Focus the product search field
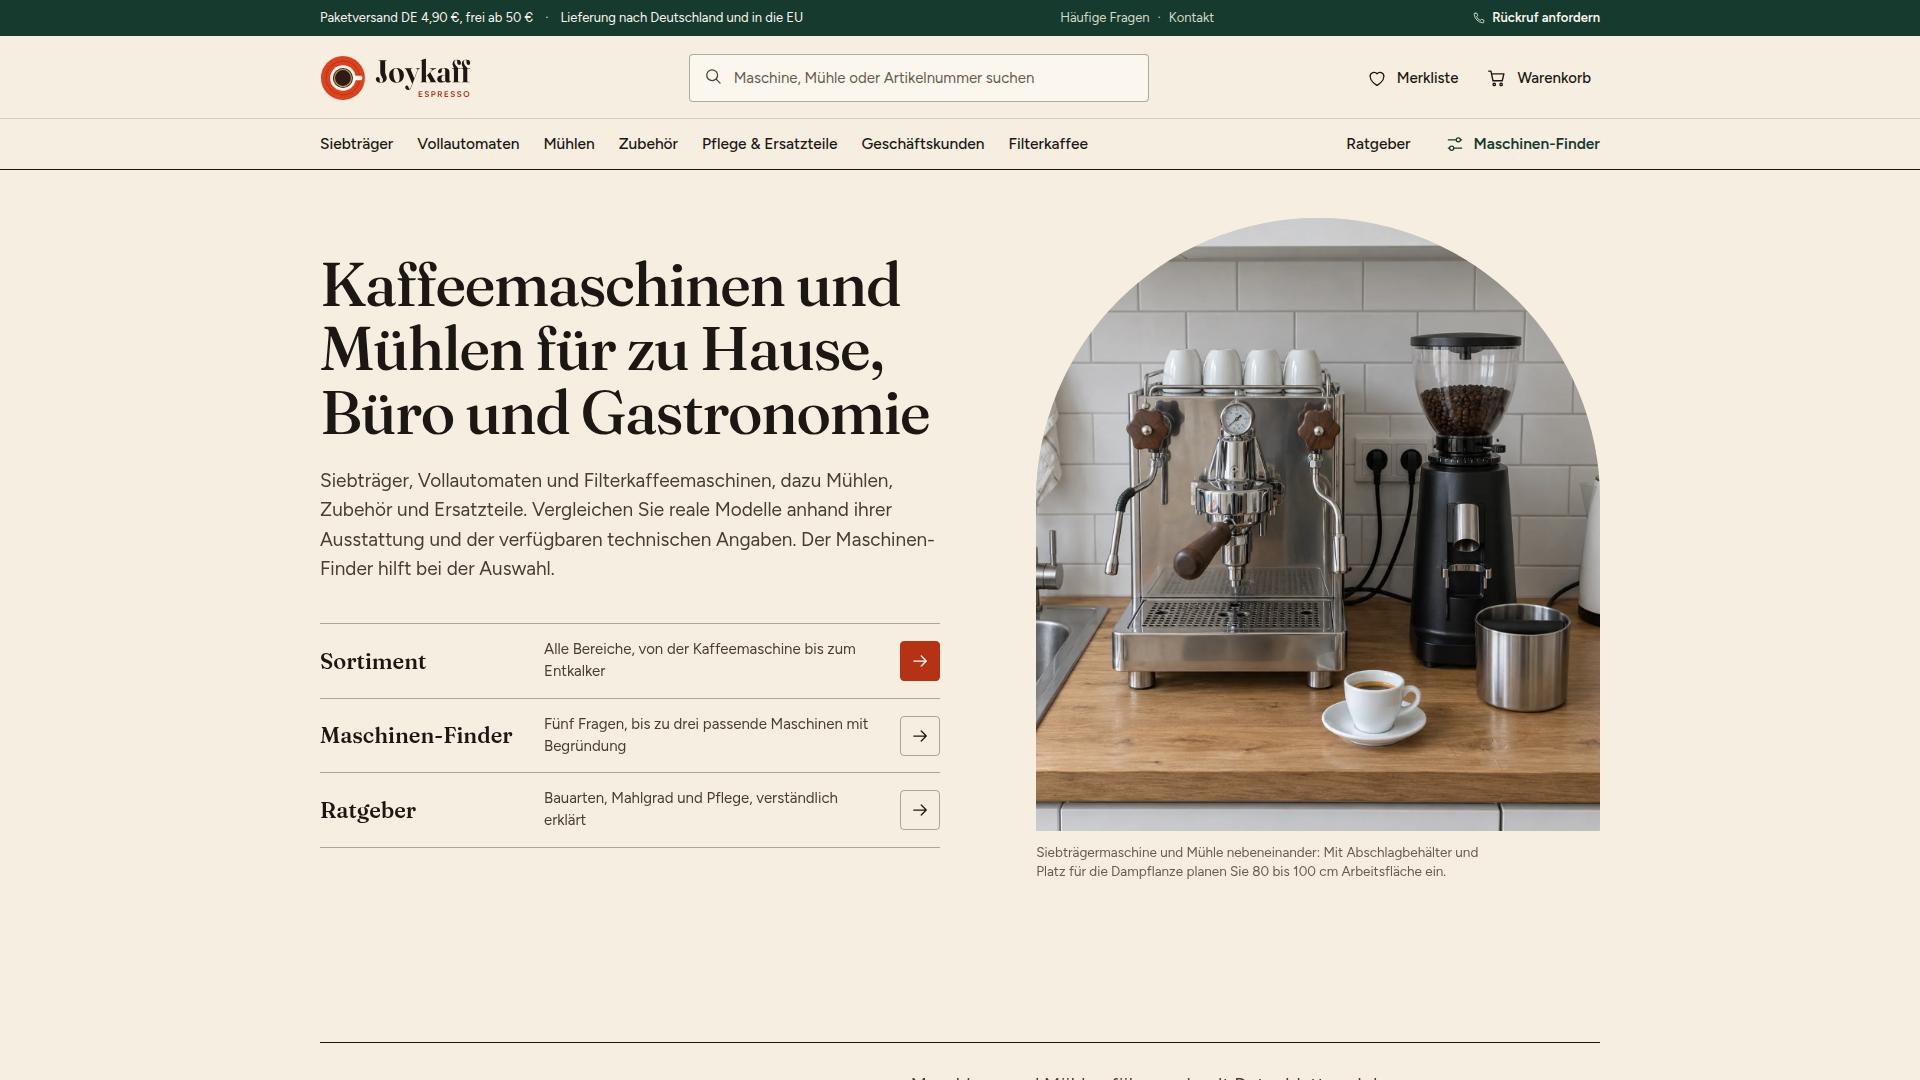 click(x=918, y=78)
